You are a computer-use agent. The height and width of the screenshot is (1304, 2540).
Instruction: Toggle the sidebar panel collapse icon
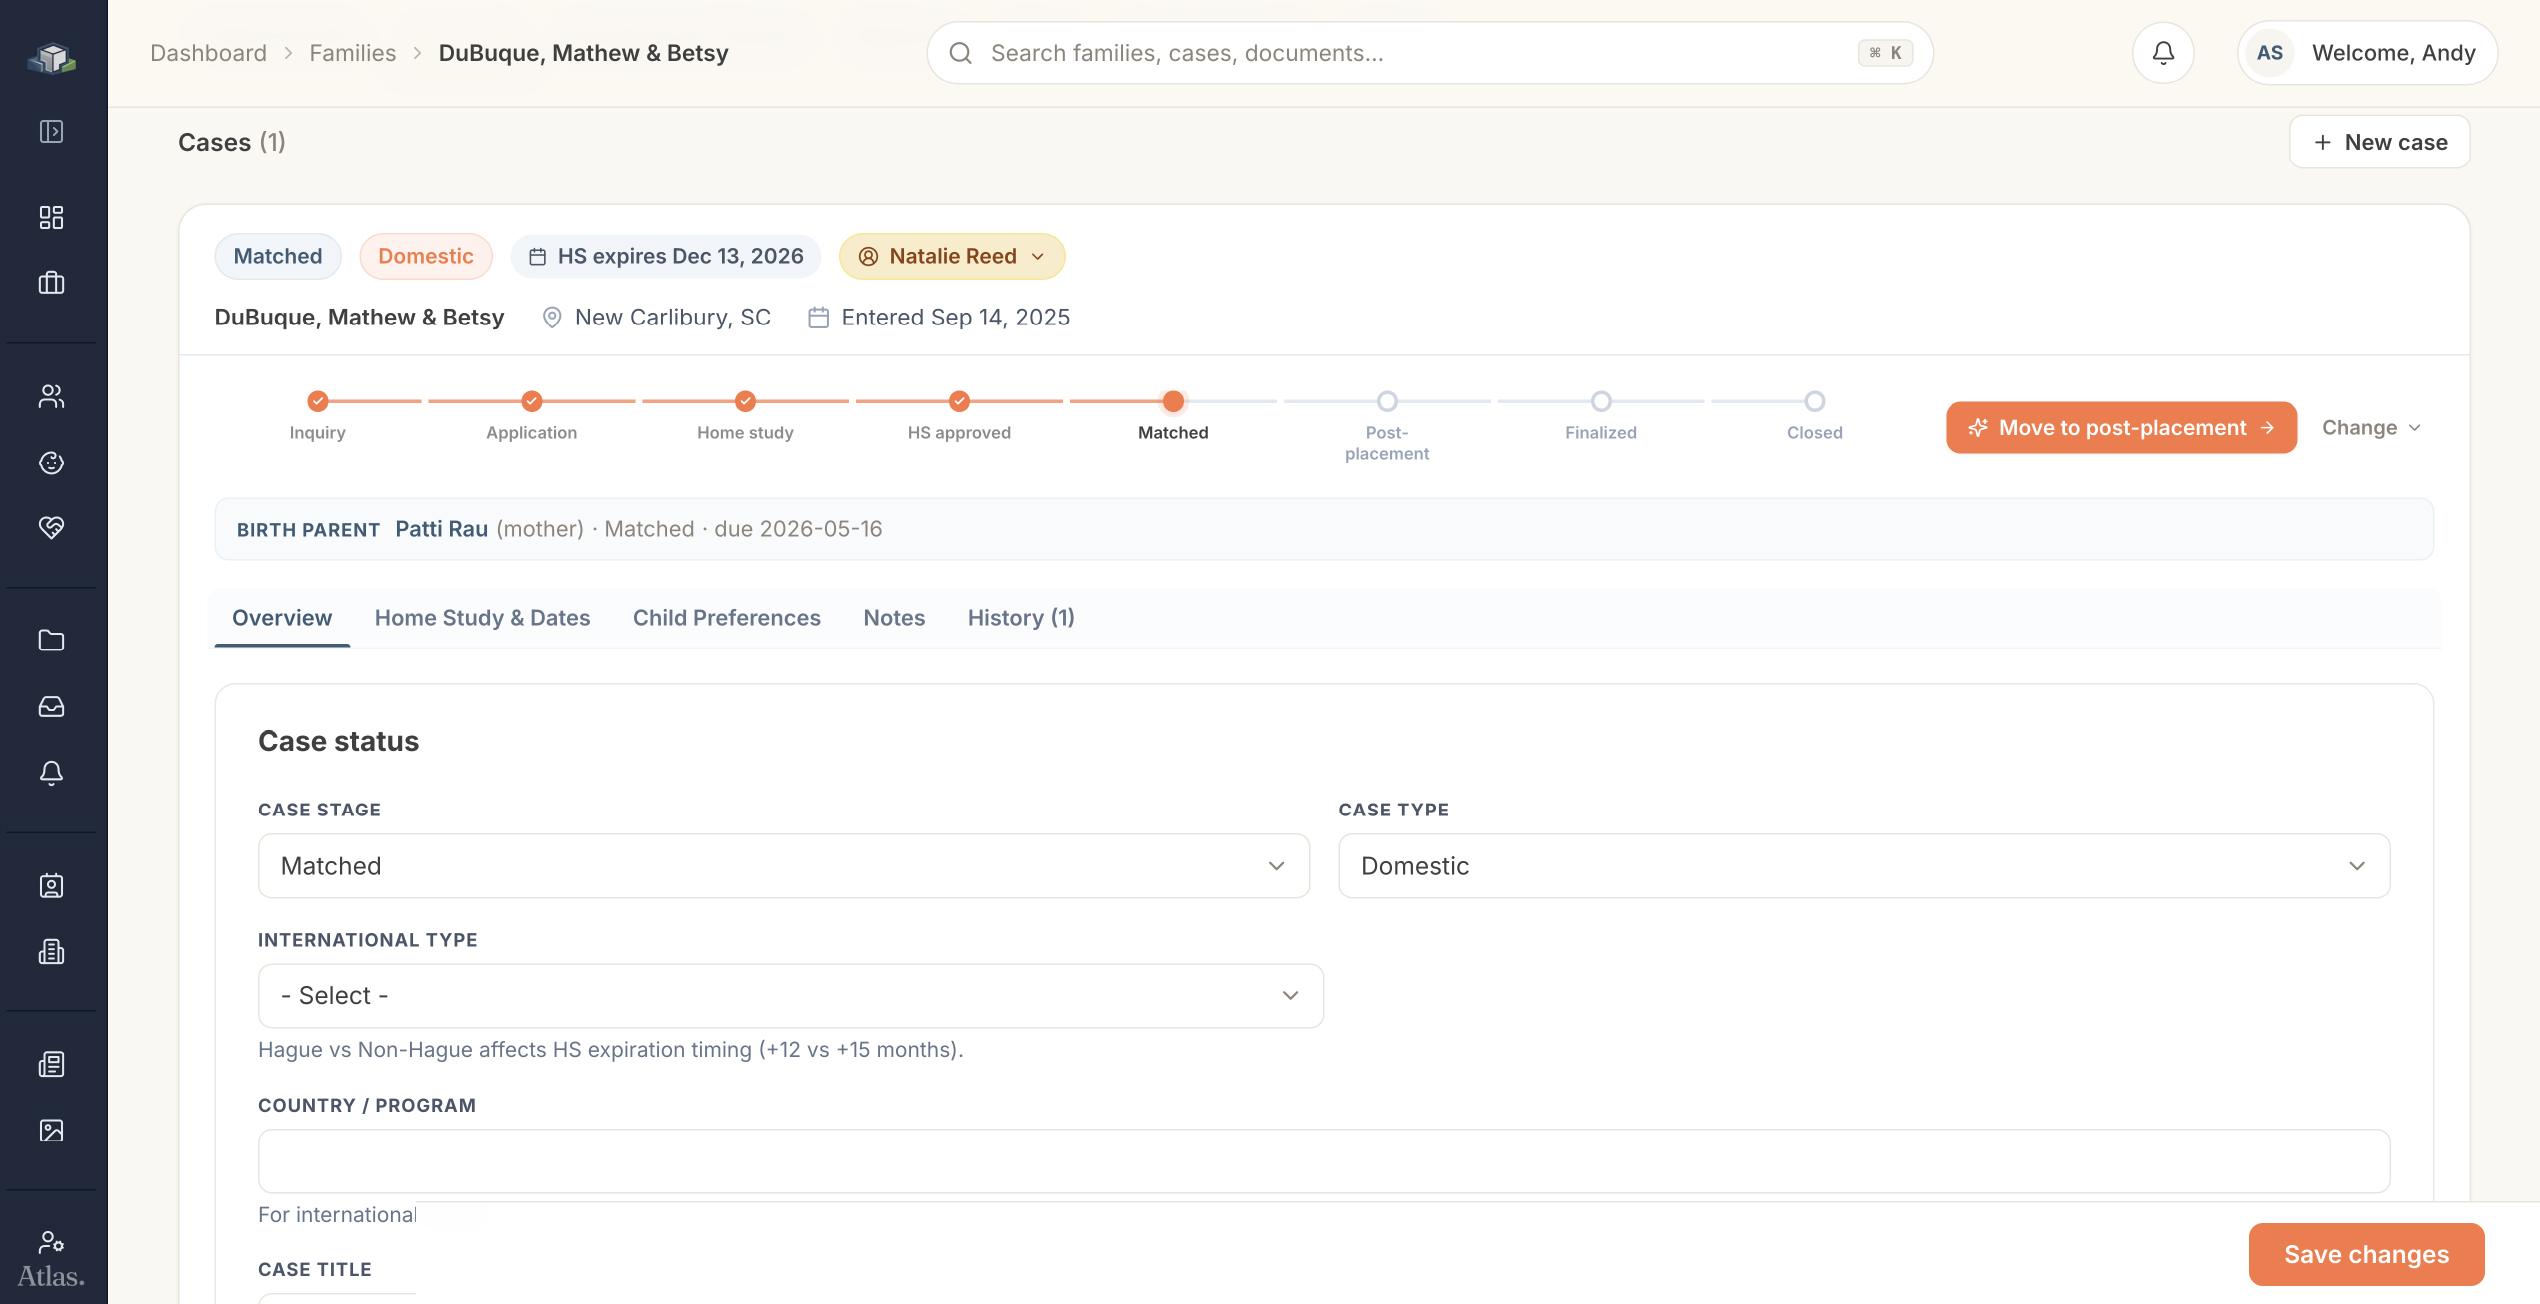[52, 131]
